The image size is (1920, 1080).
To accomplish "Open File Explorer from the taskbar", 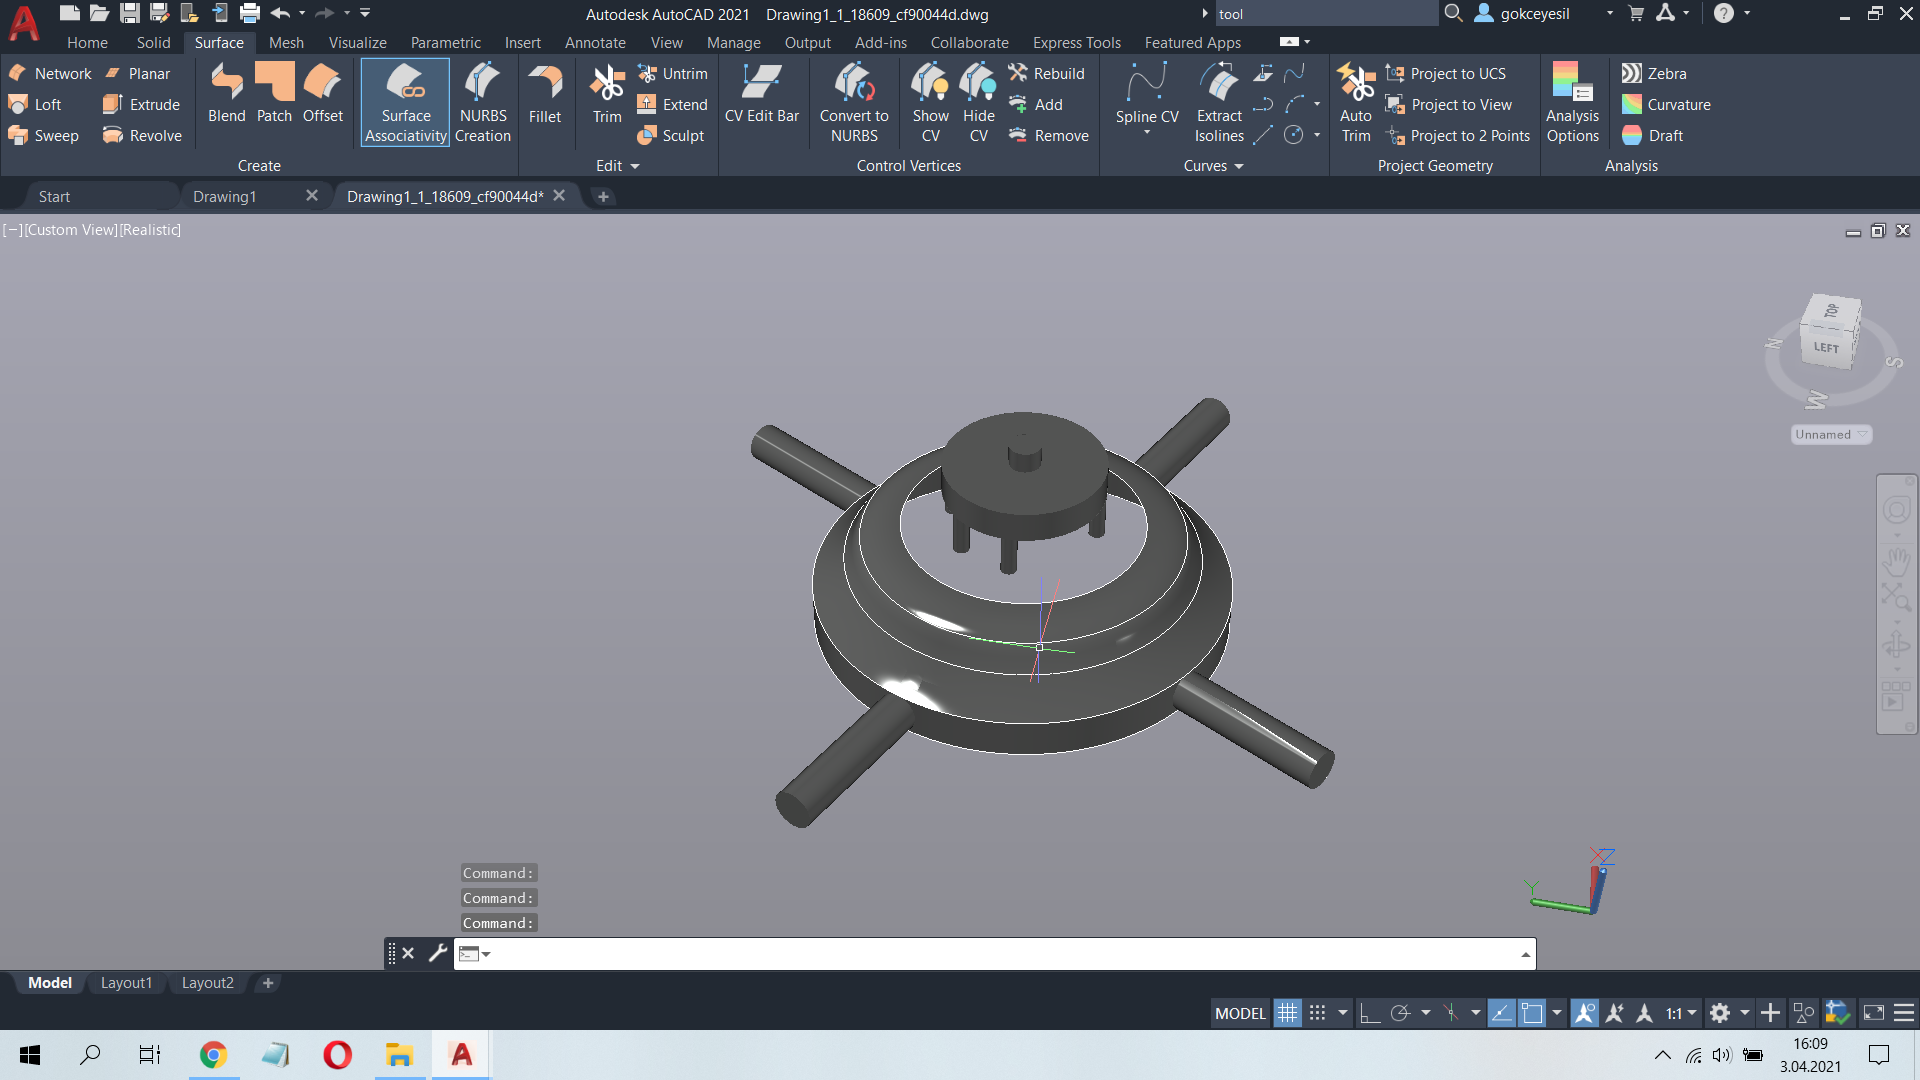I will tap(399, 1055).
